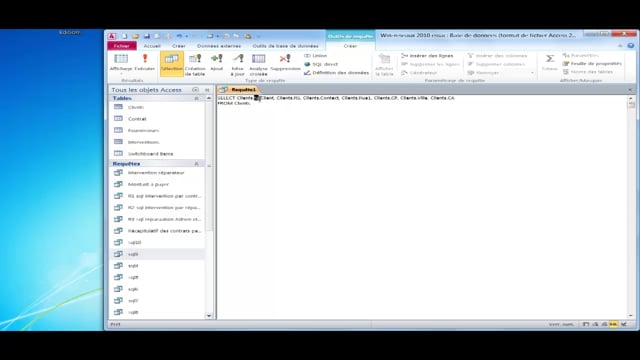Select the Union query option

316,56
